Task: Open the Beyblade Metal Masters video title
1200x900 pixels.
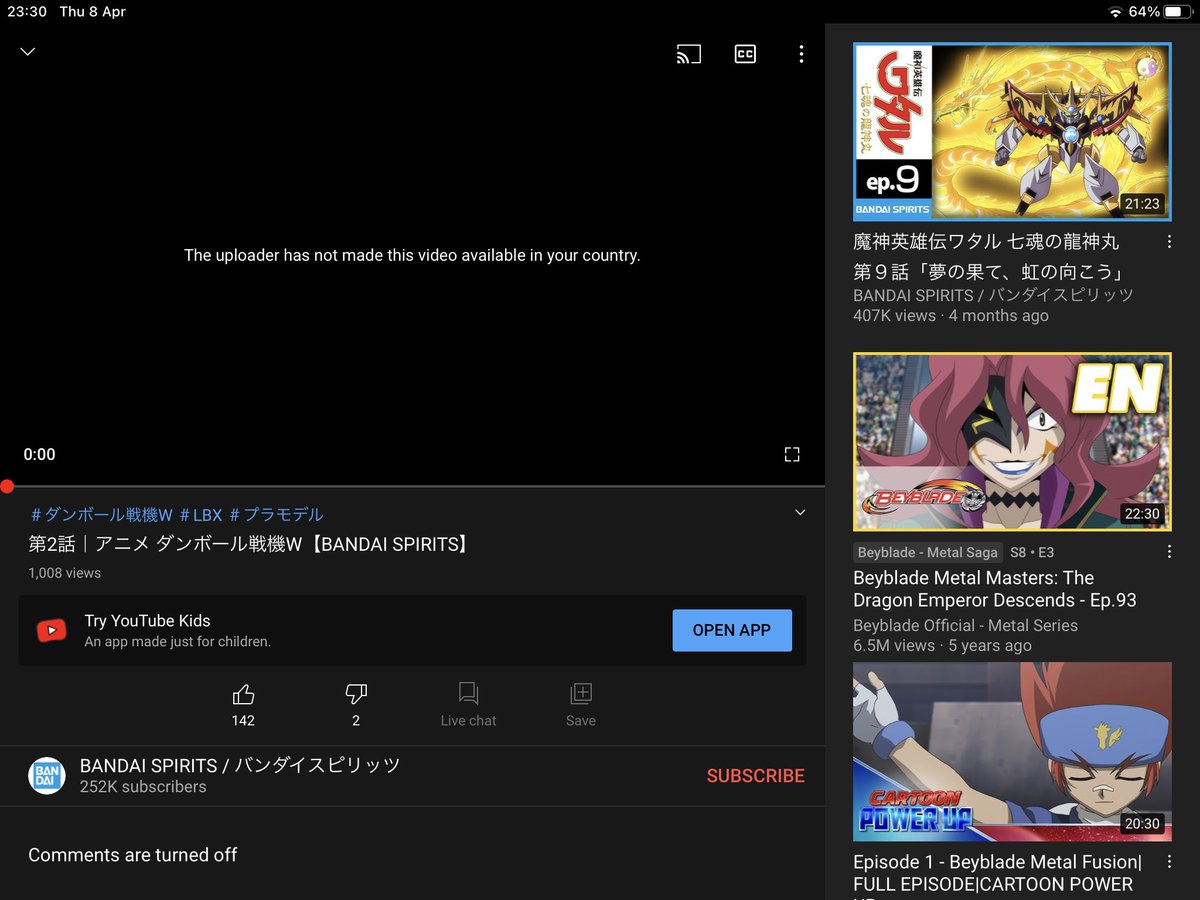Action: (x=995, y=589)
